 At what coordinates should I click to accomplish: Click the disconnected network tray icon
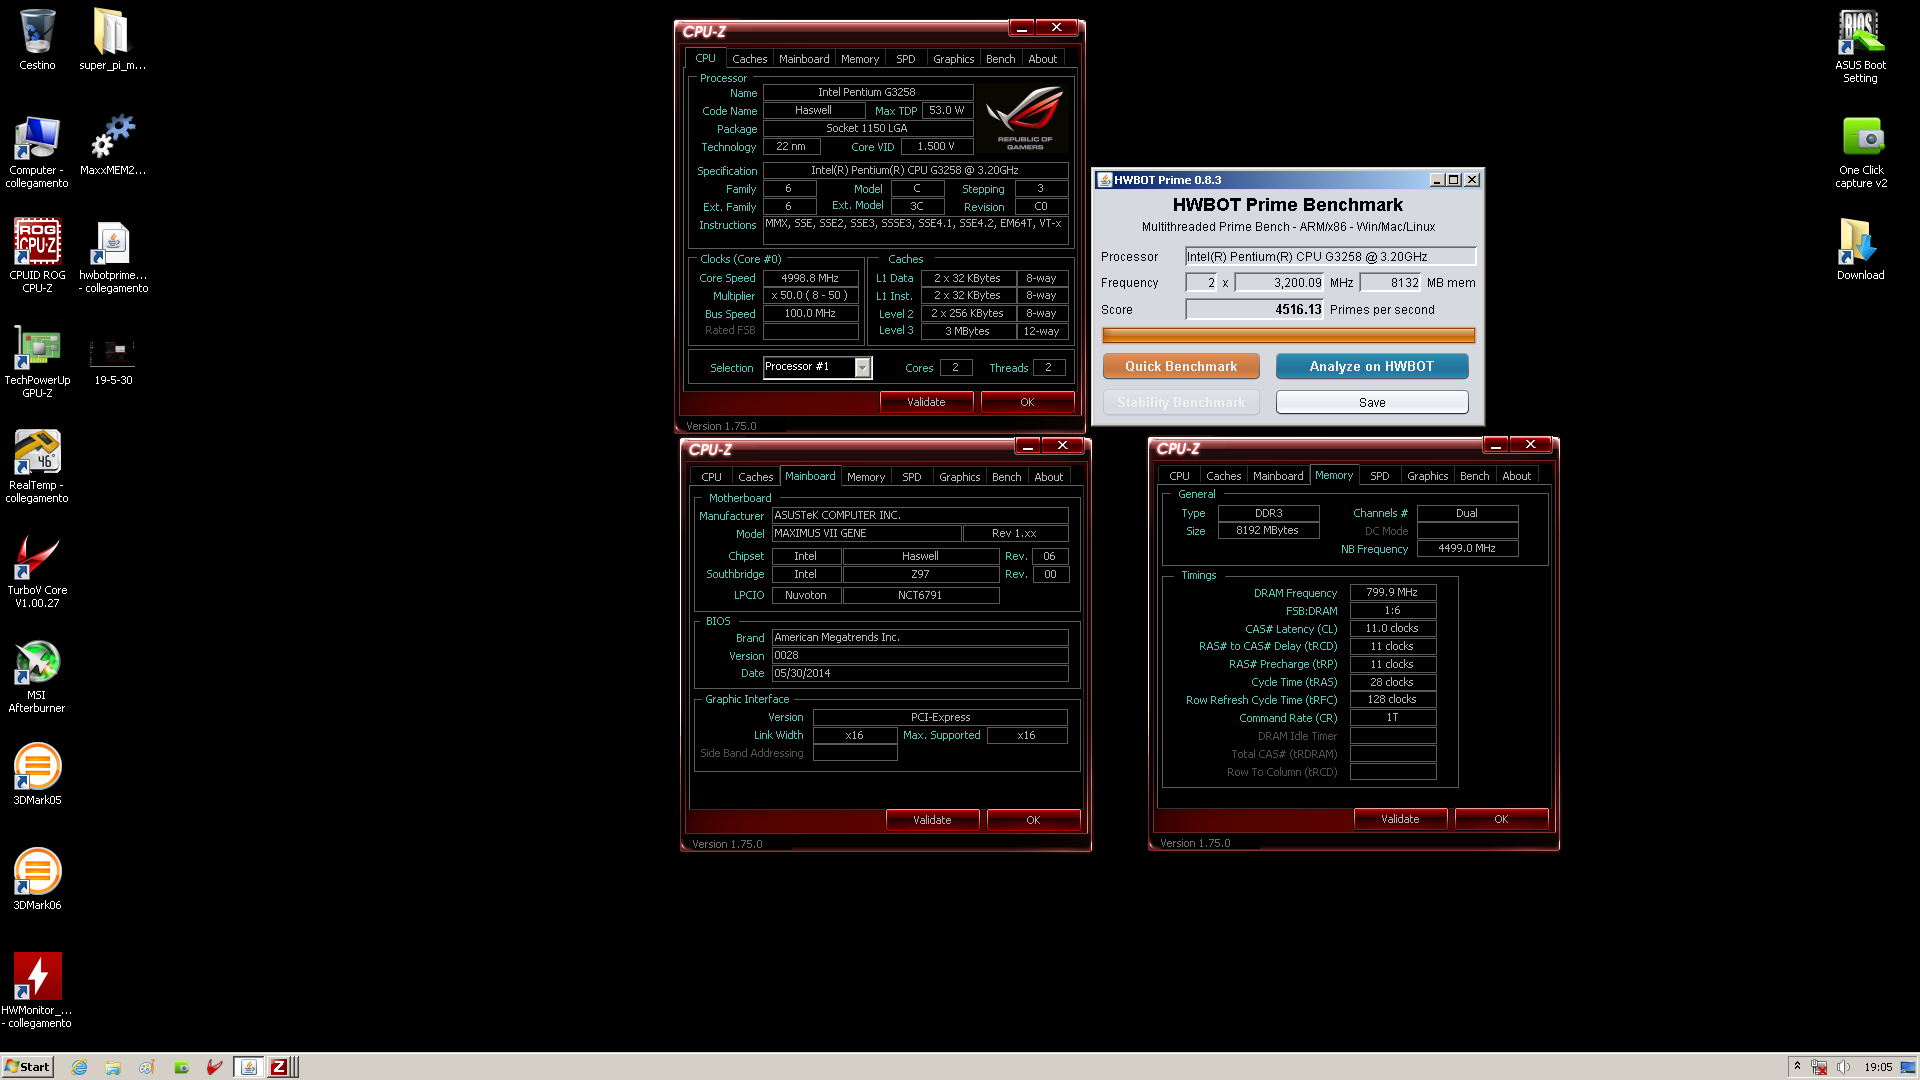(x=1819, y=1067)
